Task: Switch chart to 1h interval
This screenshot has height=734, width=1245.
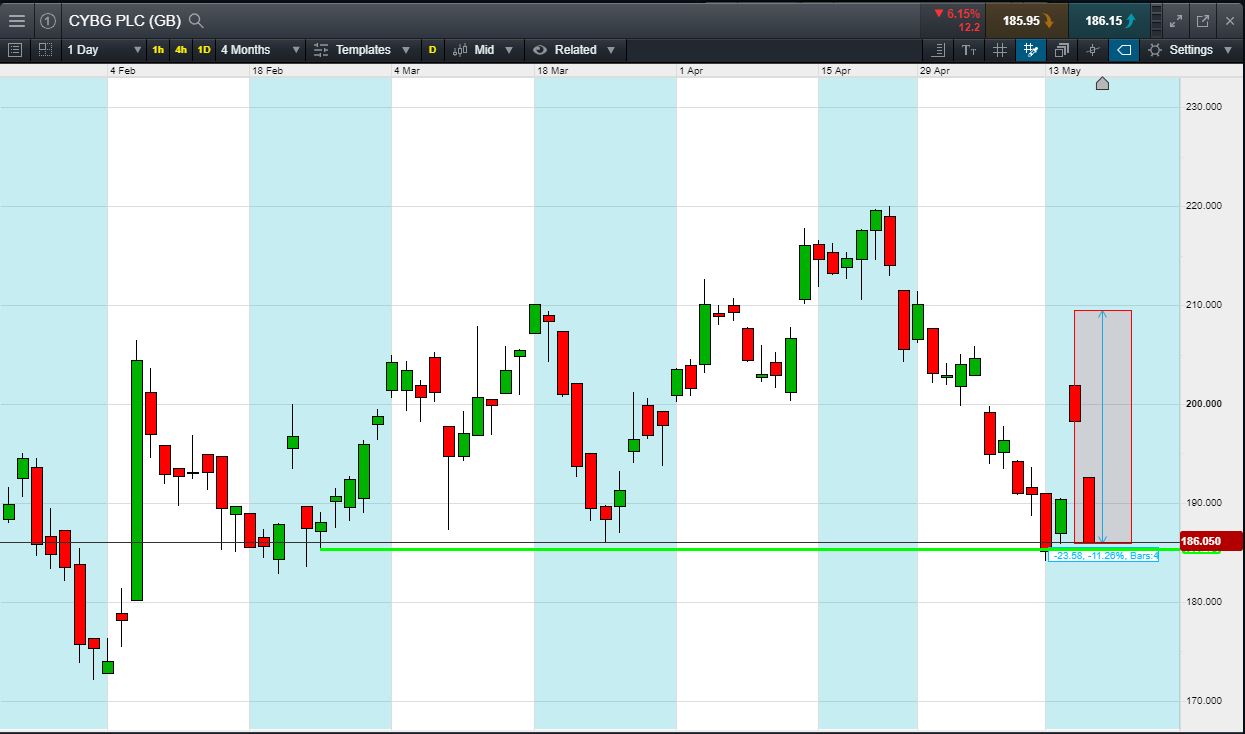Action: [x=158, y=49]
